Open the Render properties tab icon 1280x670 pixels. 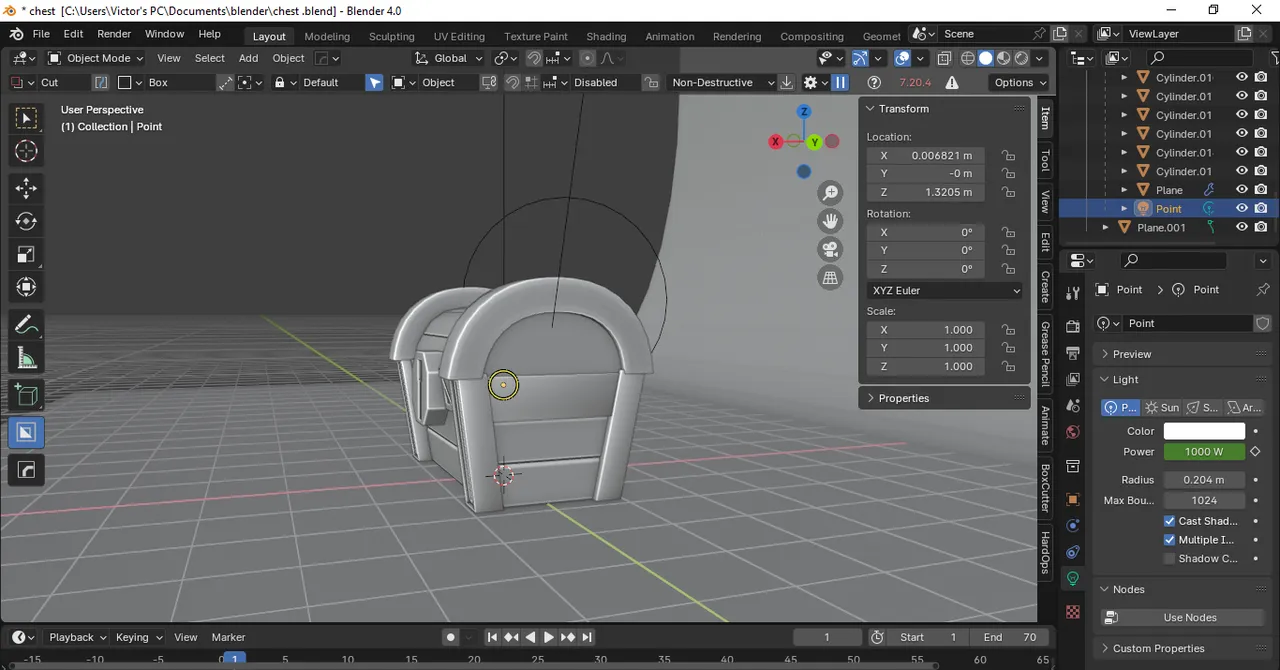[x=1073, y=327]
